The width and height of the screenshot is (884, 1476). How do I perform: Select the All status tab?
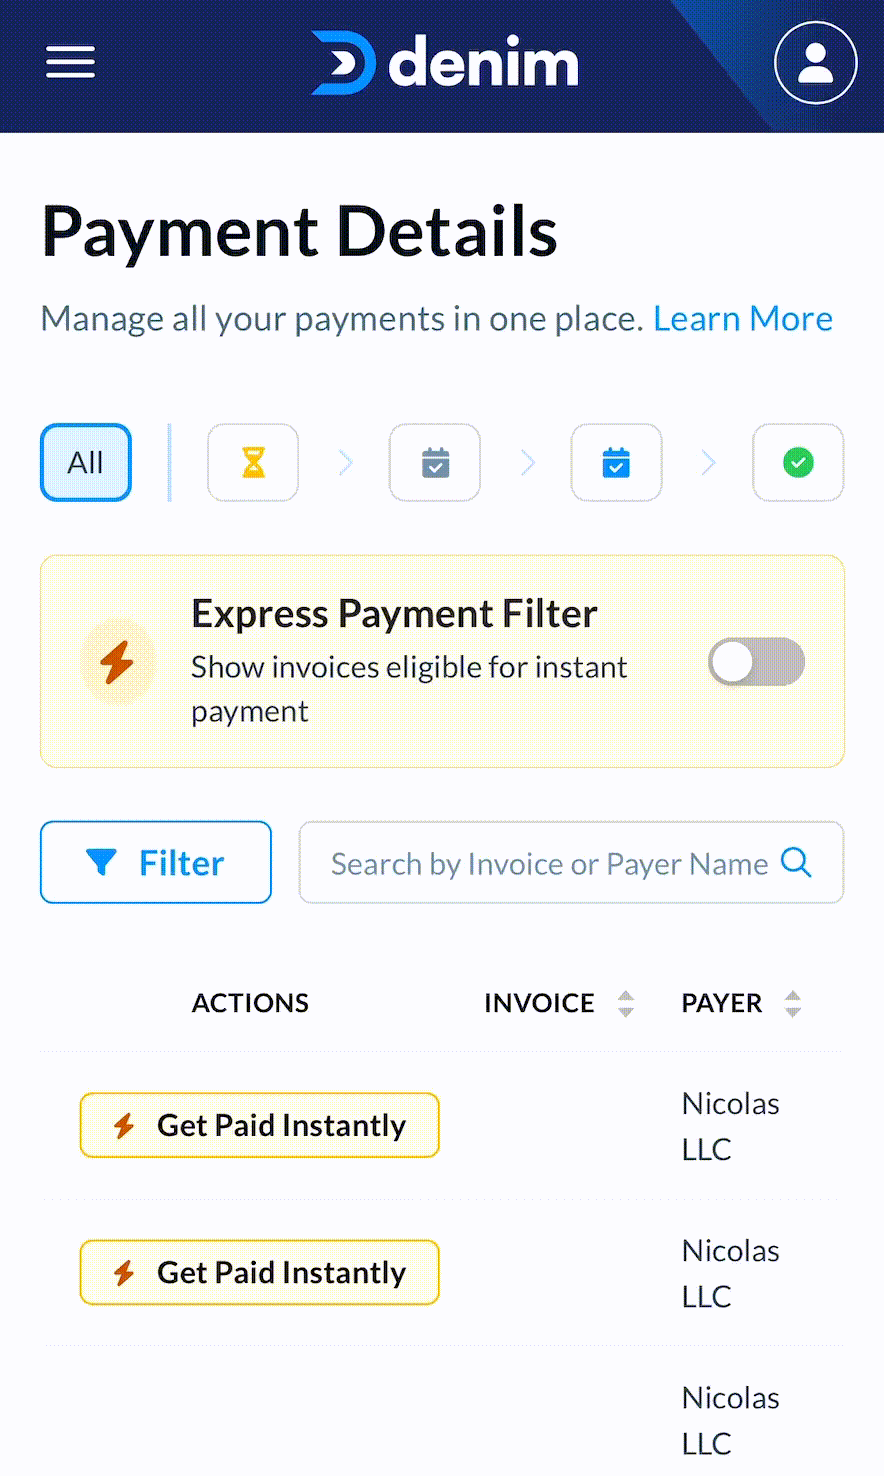pyautogui.click(x=86, y=462)
